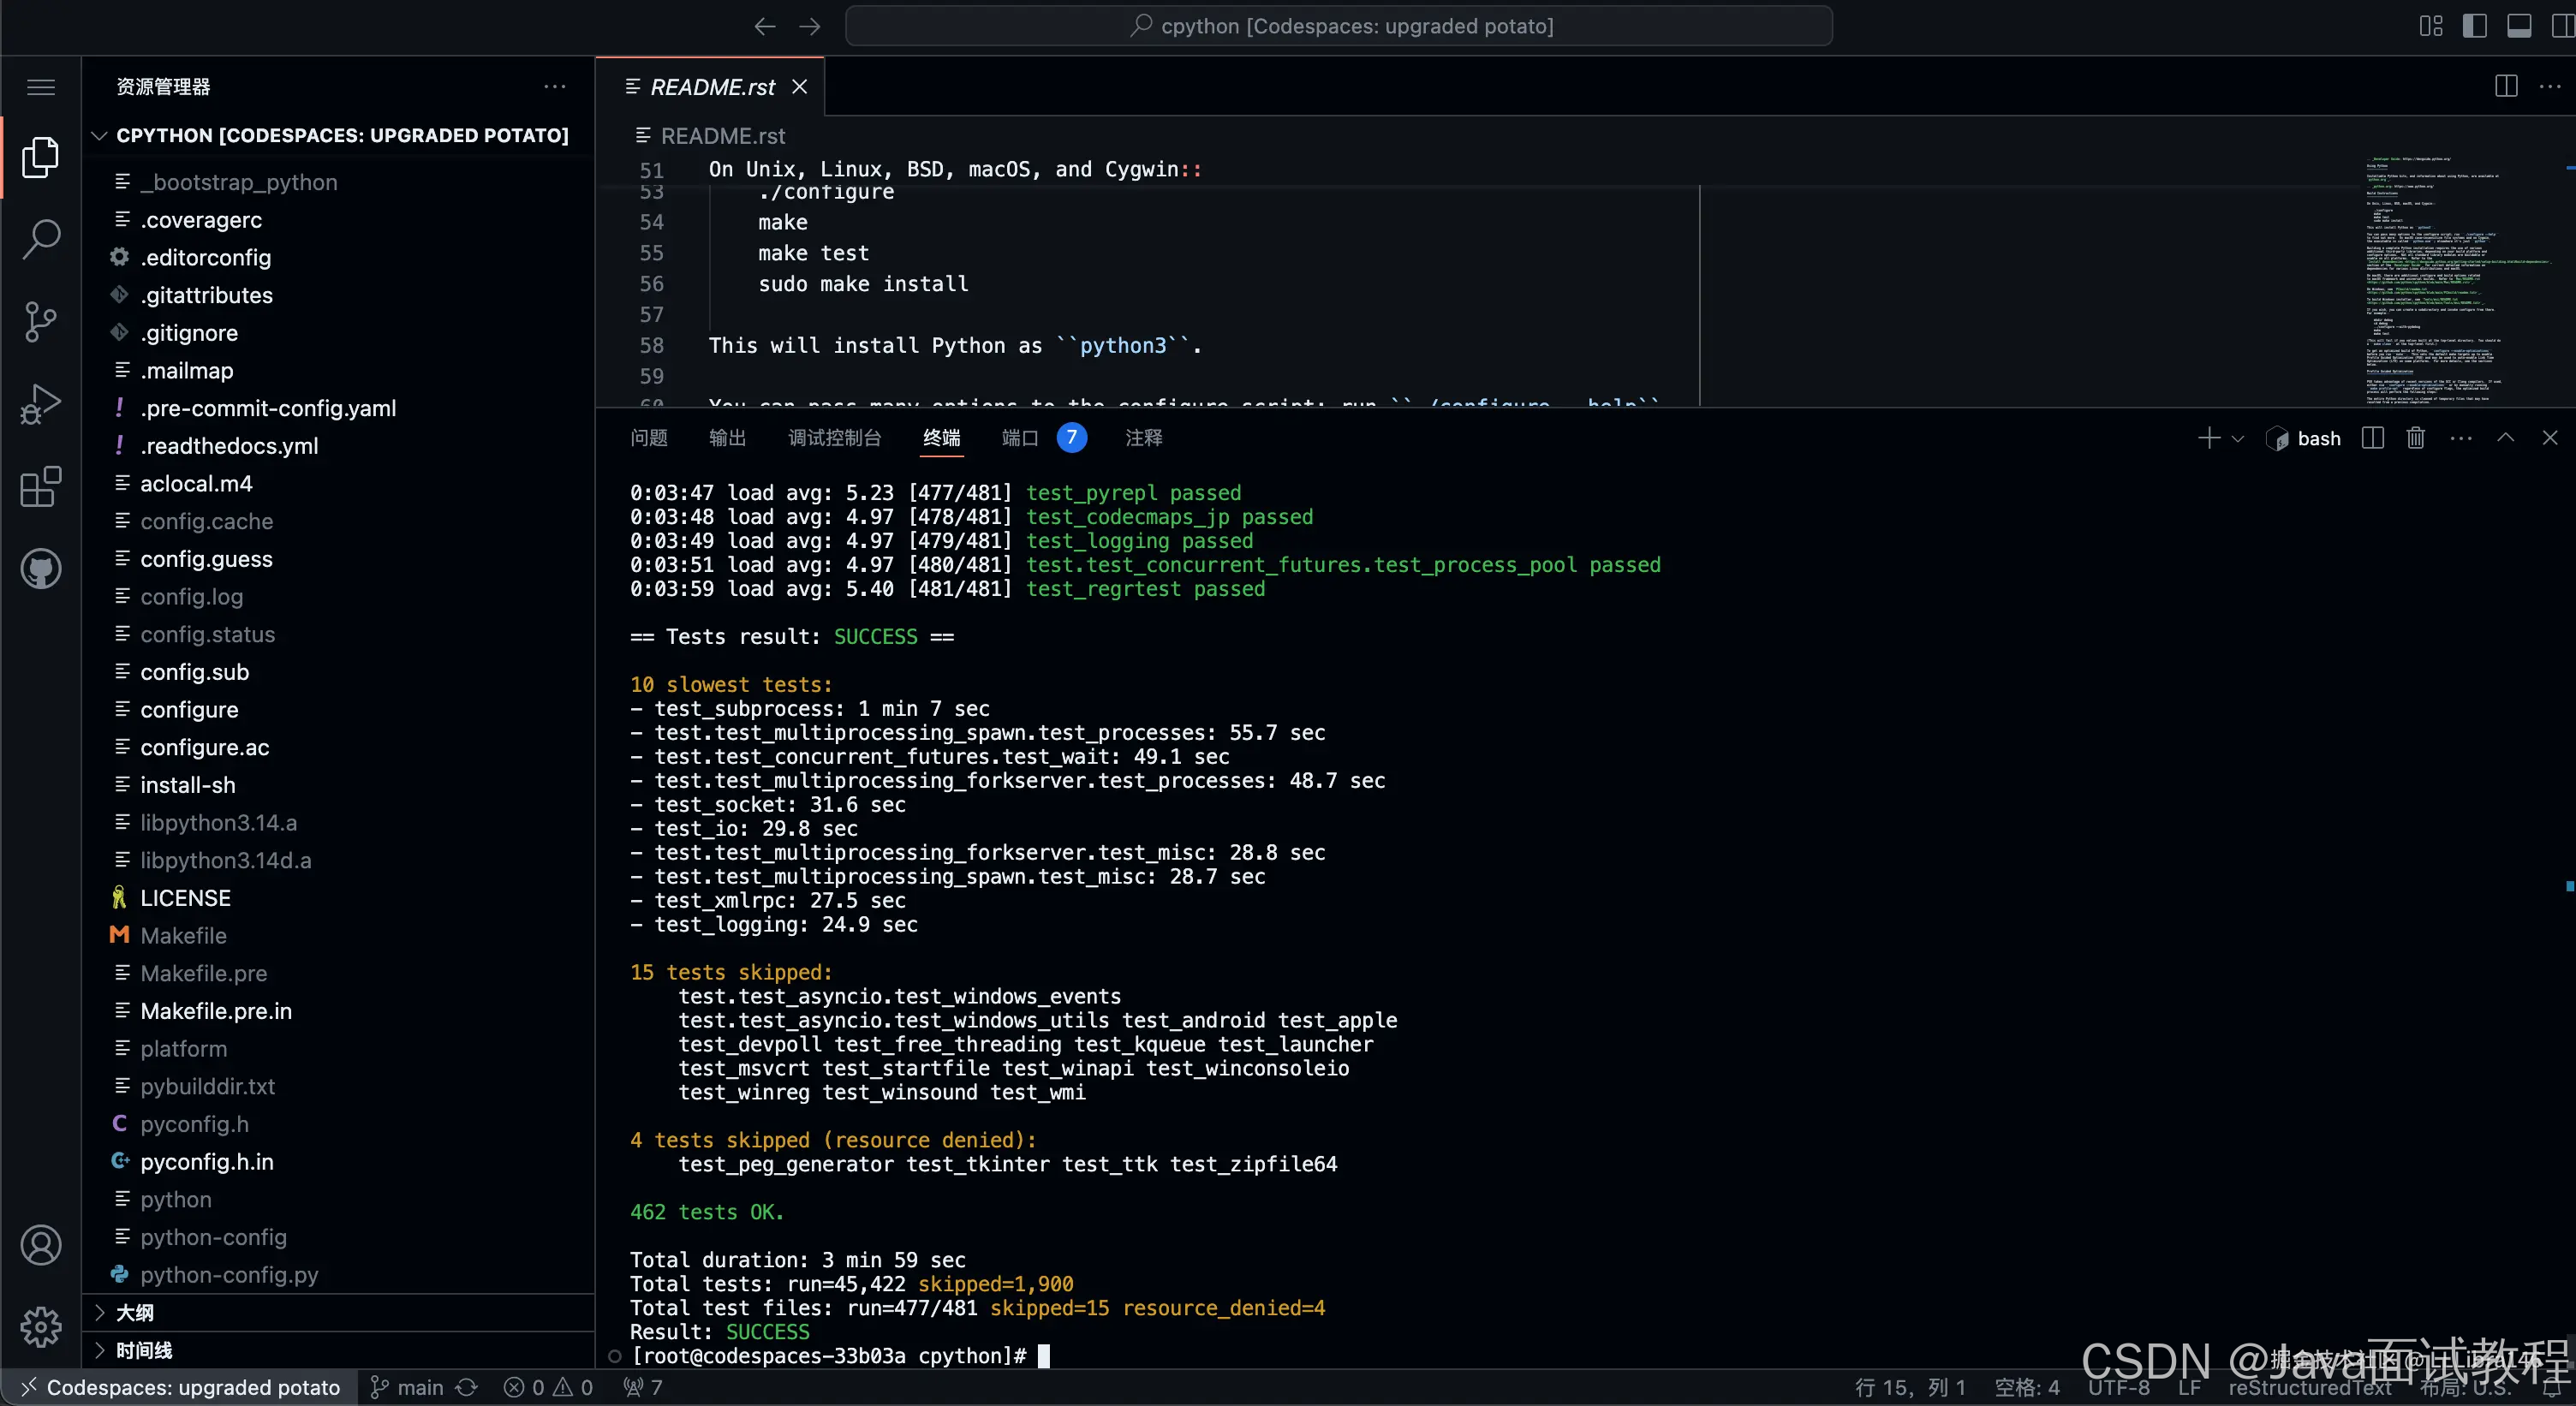The width and height of the screenshot is (2576, 1406).
Task: Kill terminal with the trash icon
Action: [2416, 438]
